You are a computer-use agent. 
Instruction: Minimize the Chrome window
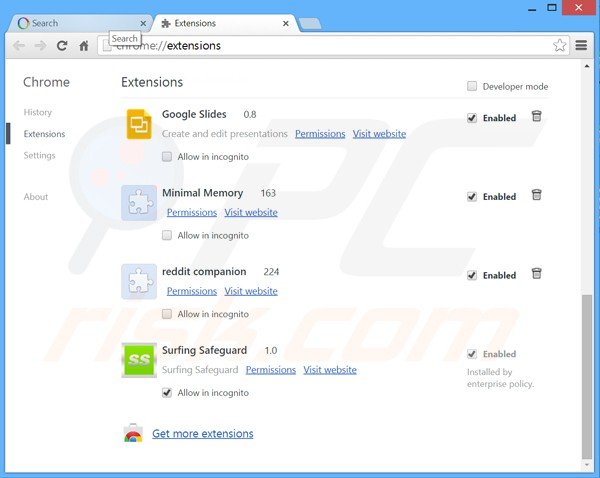[x=532, y=8]
